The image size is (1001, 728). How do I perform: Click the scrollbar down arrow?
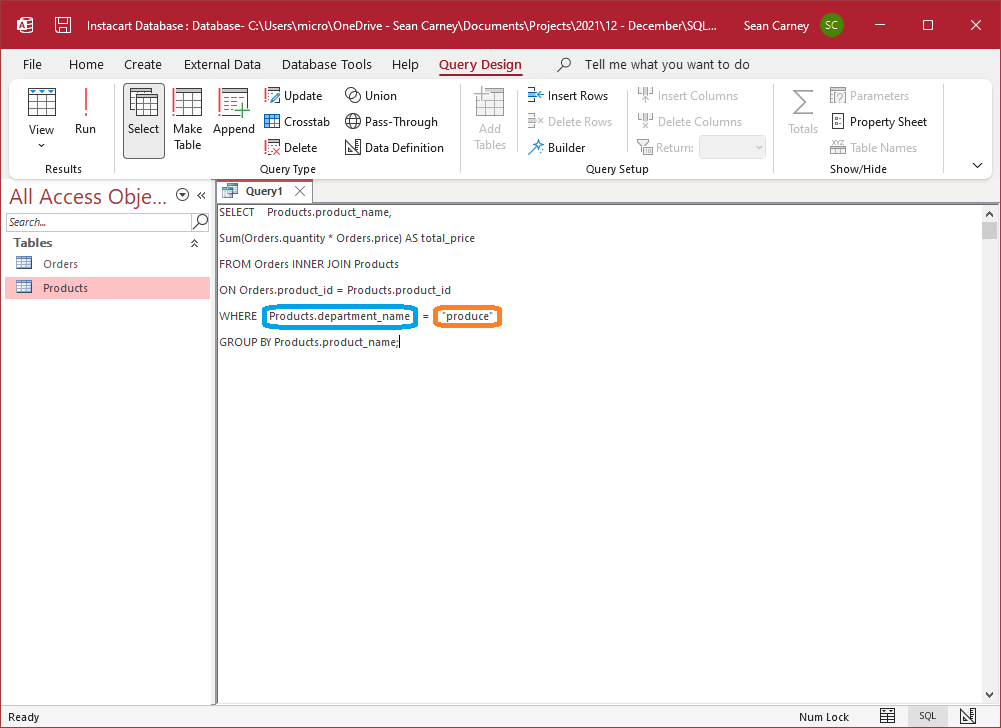tap(989, 695)
